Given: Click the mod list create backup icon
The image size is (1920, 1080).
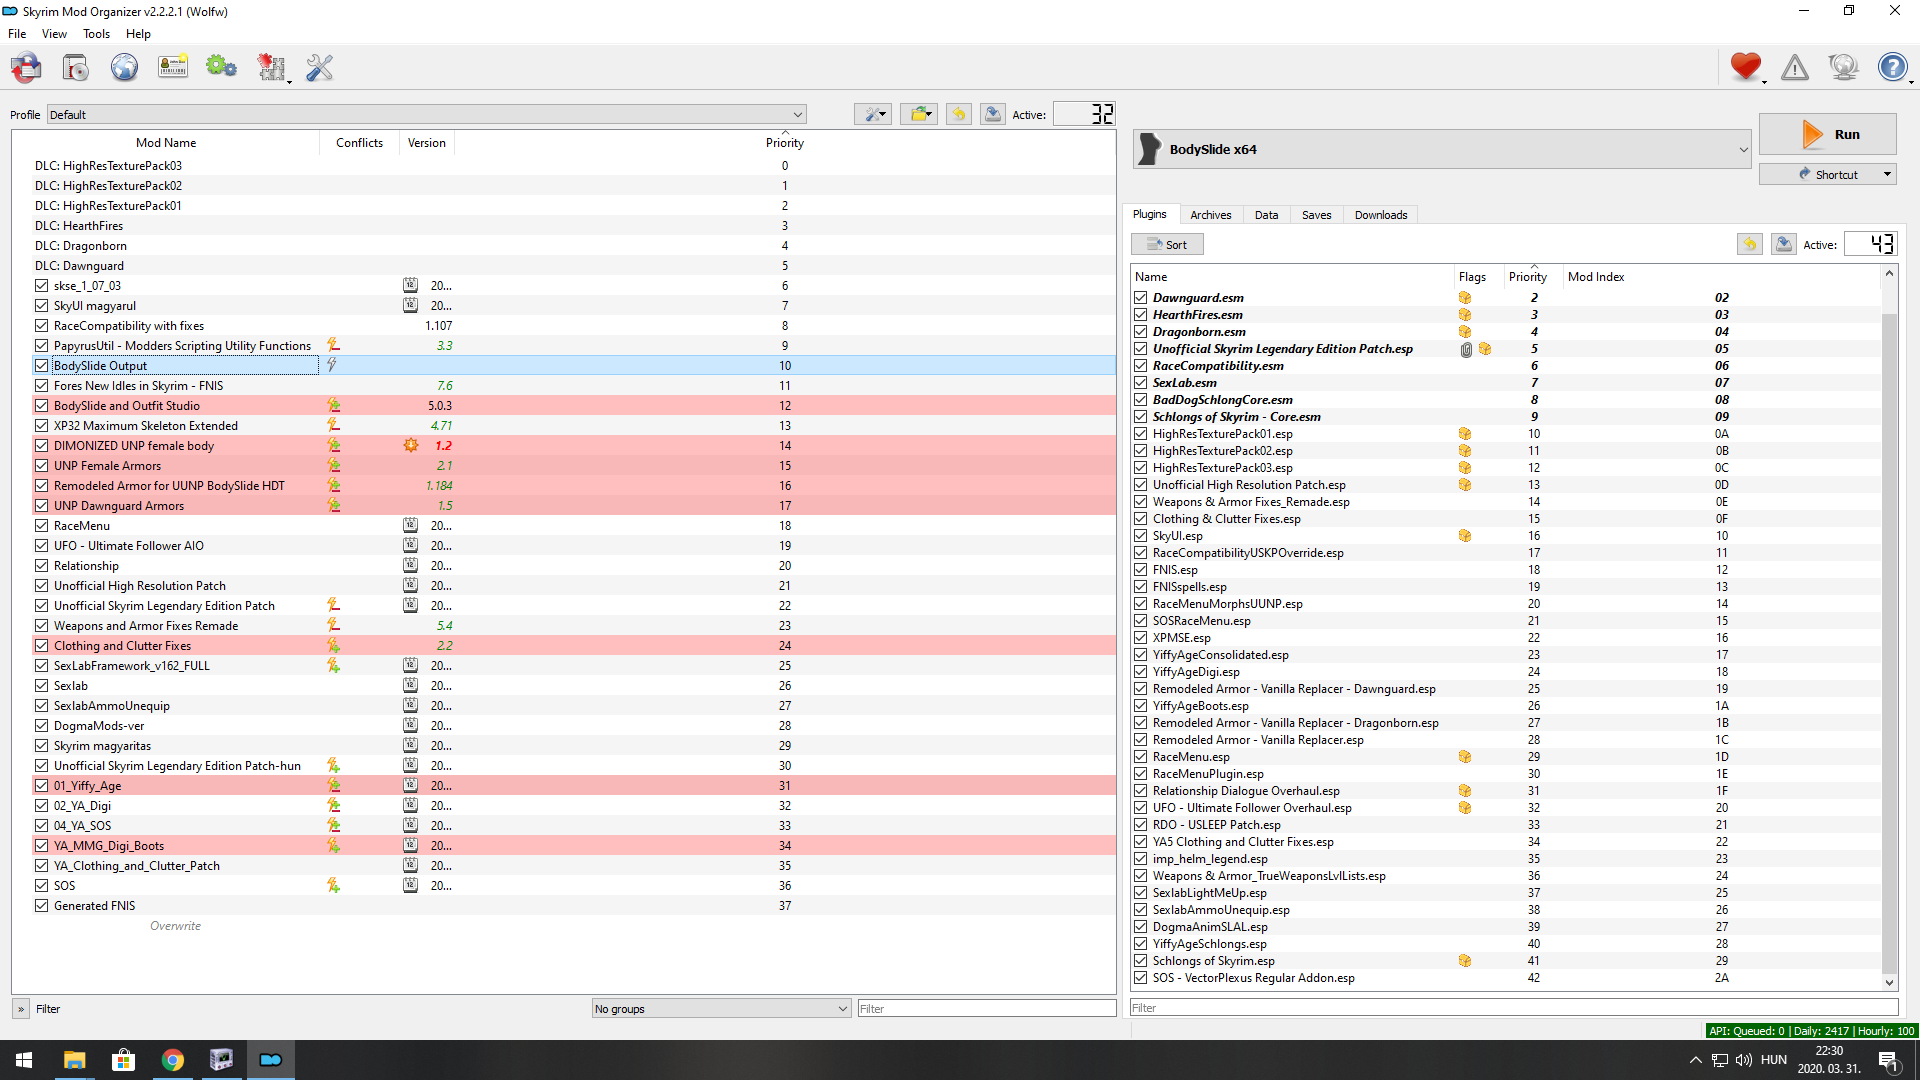Looking at the screenshot, I should pyautogui.click(x=992, y=114).
